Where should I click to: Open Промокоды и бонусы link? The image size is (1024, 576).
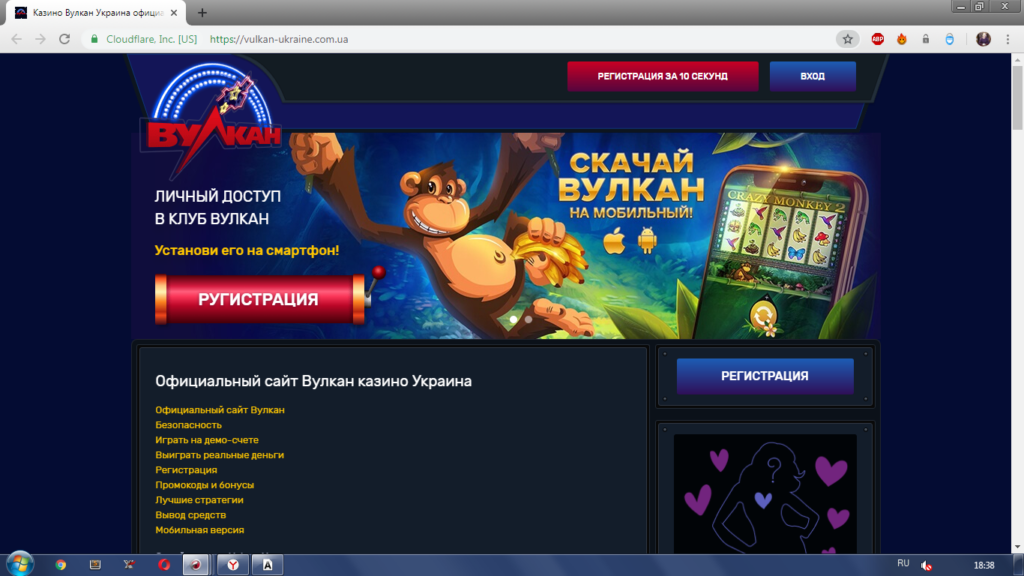click(x=204, y=485)
